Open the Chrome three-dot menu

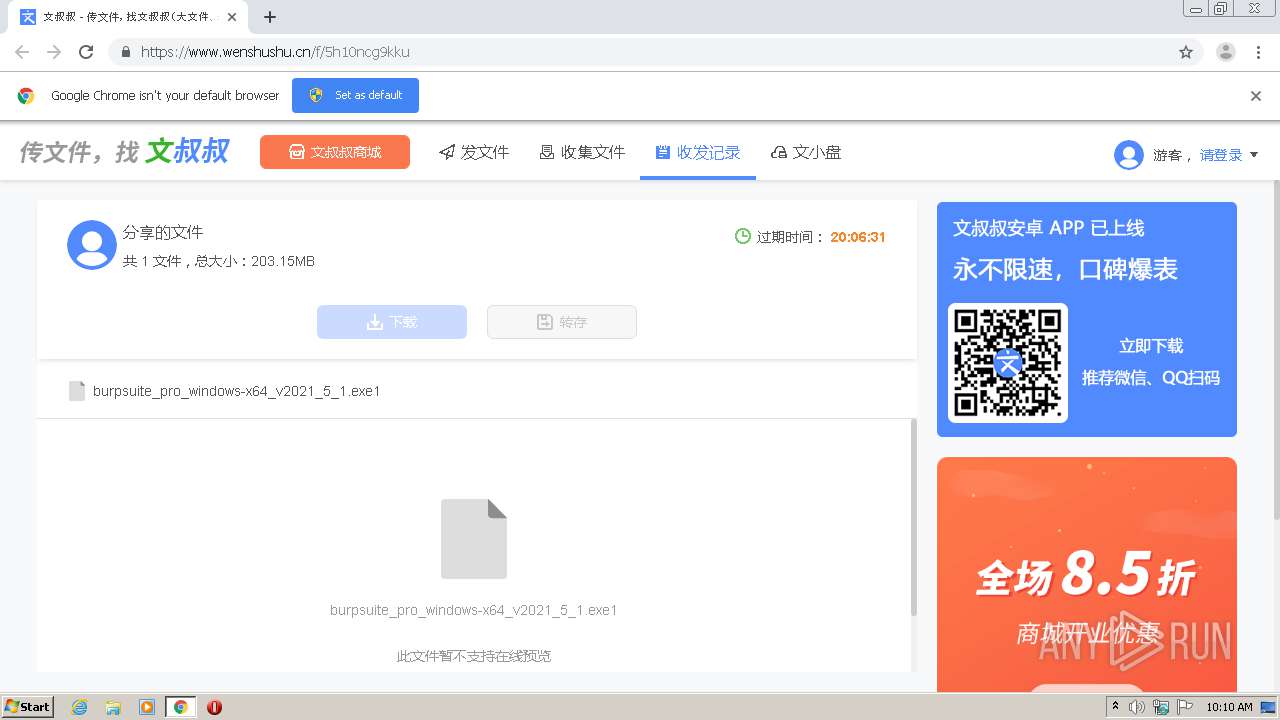coord(1258,52)
